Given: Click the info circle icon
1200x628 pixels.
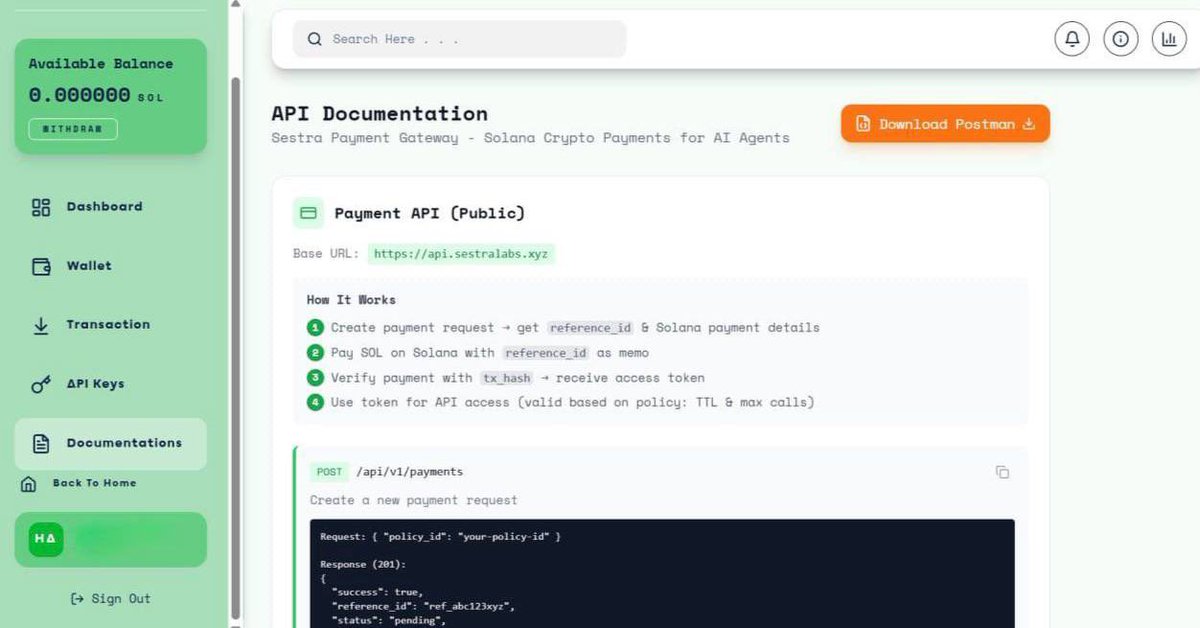Looking at the screenshot, I should (x=1120, y=39).
